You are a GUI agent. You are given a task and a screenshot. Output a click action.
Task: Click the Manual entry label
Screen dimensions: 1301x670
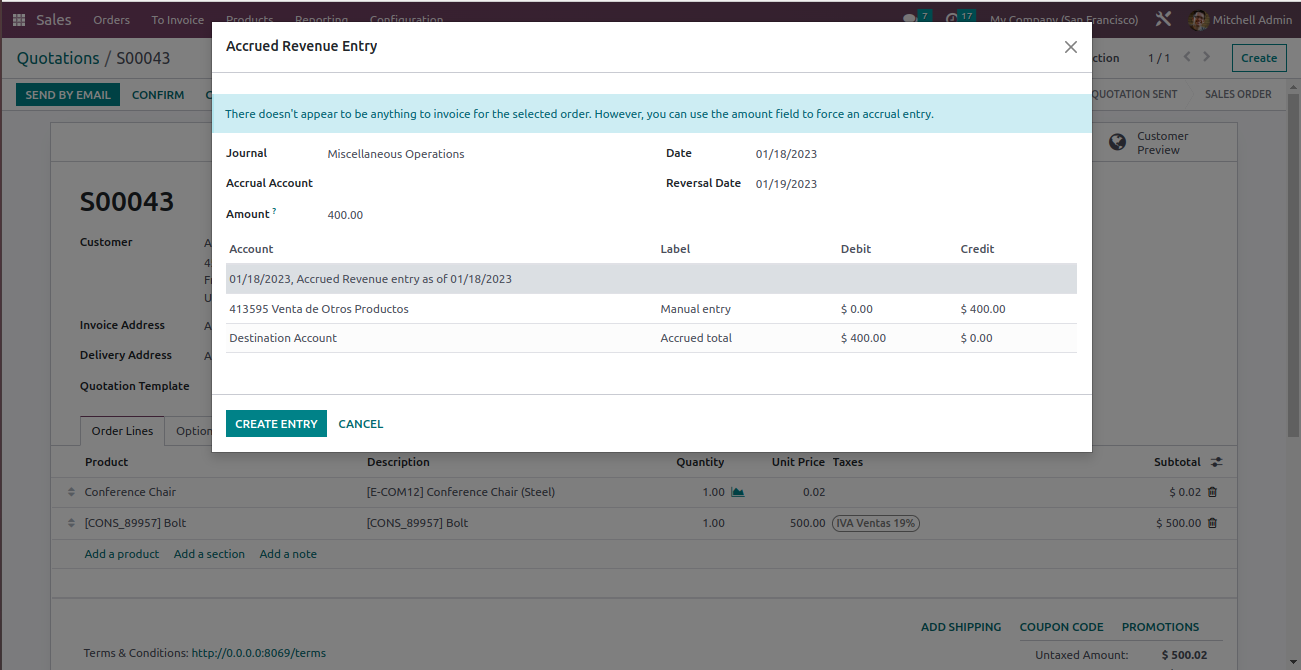[x=696, y=309]
